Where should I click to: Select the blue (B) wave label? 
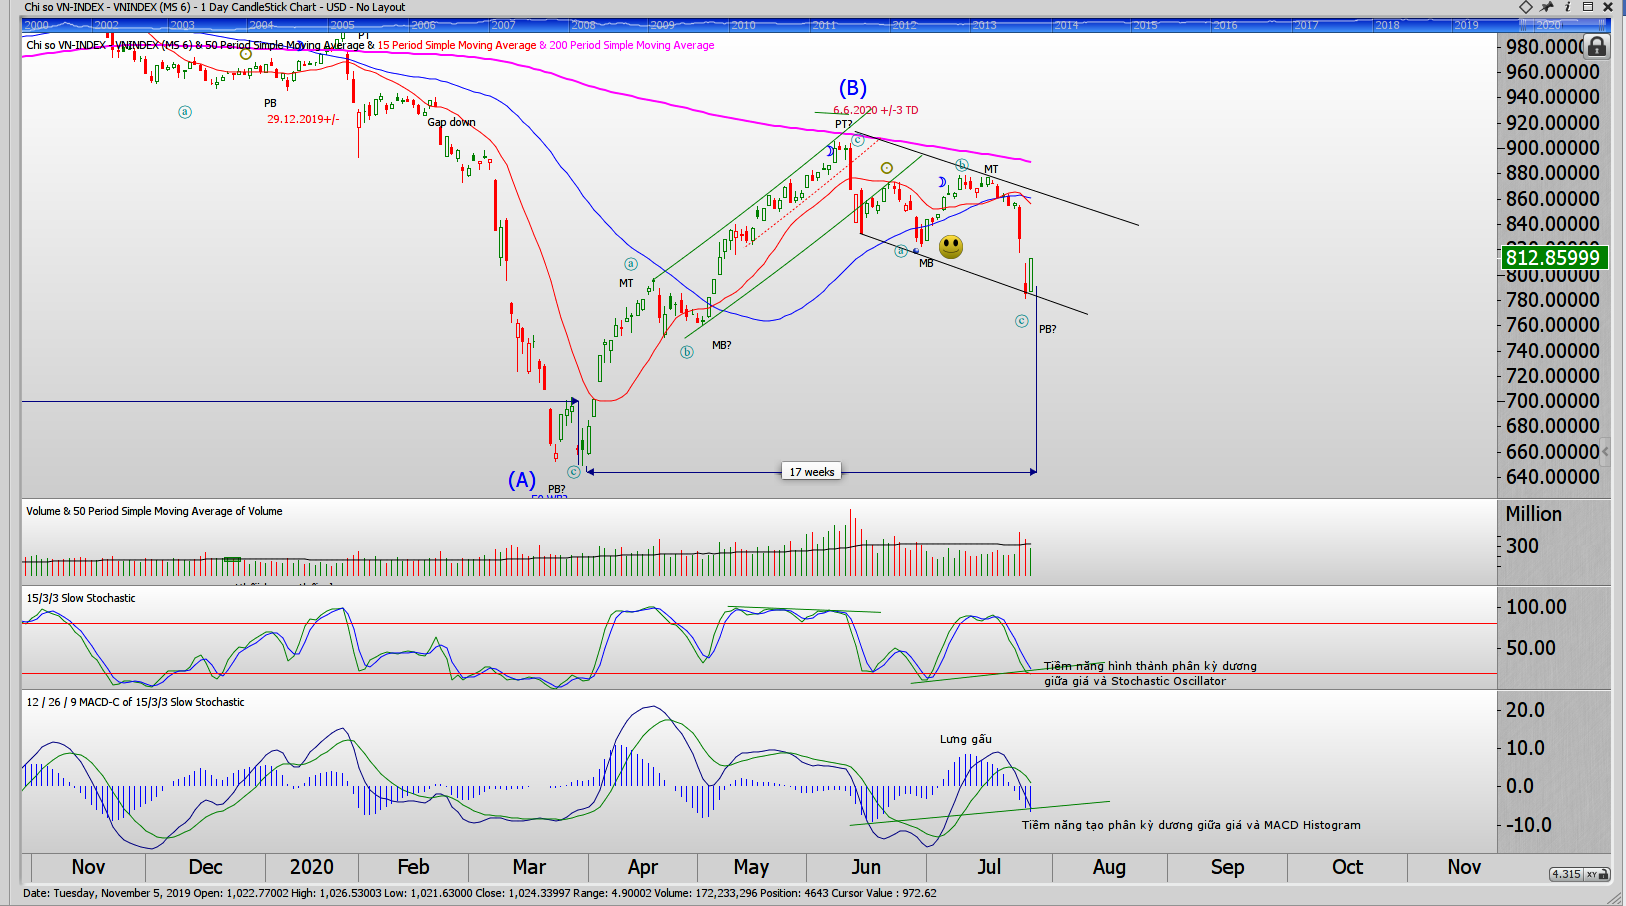[852, 88]
